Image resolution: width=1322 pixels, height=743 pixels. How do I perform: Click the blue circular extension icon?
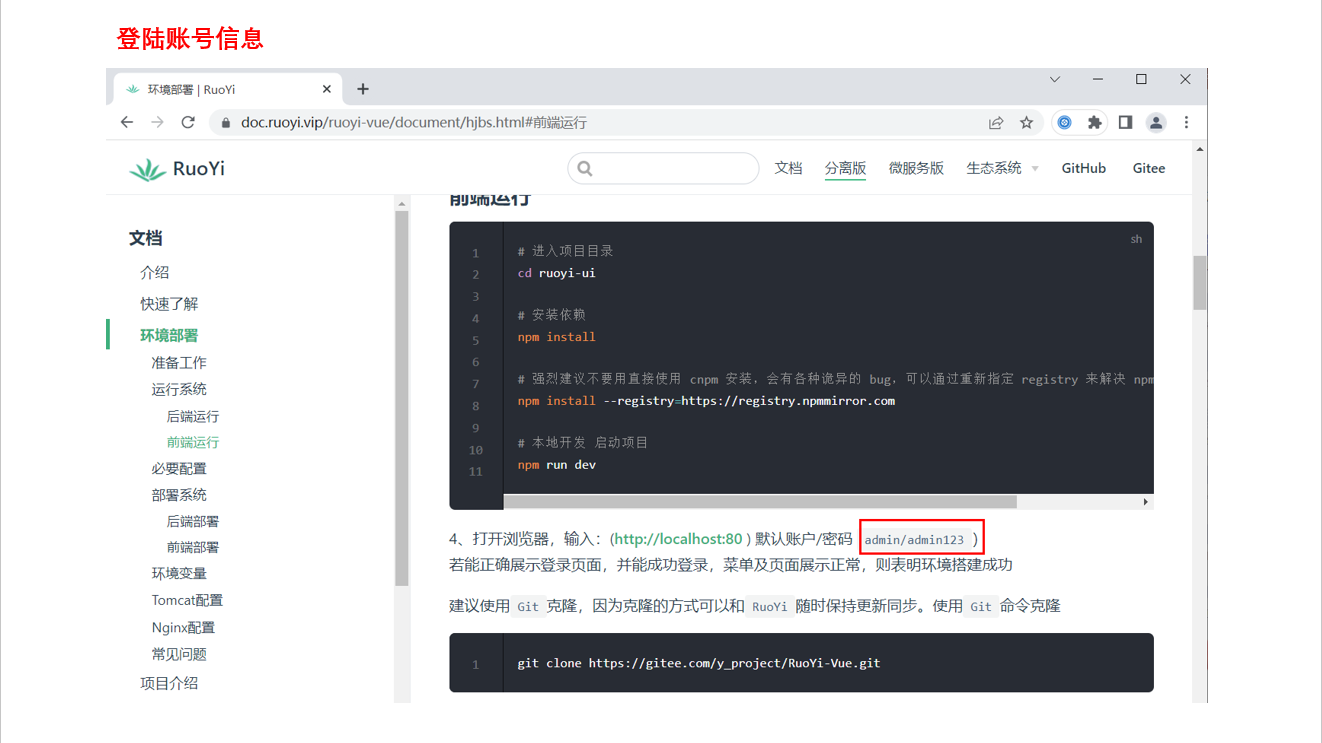tap(1065, 122)
